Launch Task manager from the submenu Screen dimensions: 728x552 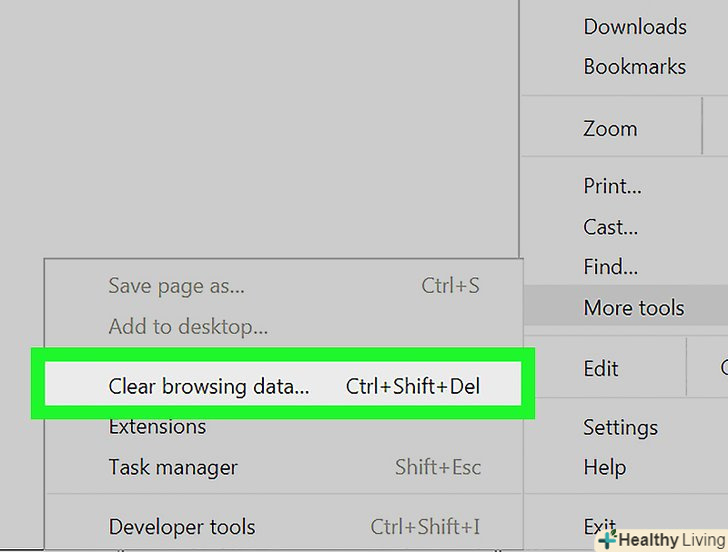click(173, 467)
